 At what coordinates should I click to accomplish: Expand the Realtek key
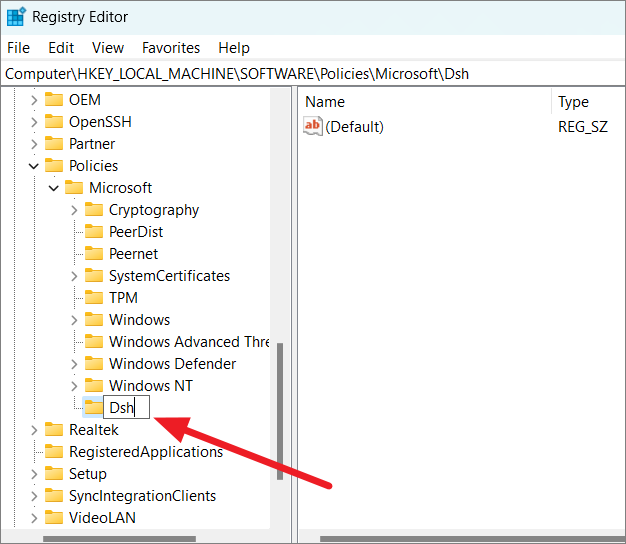pos(34,430)
